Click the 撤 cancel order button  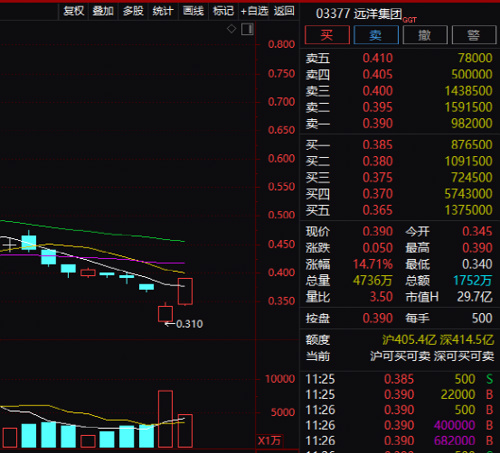425,35
